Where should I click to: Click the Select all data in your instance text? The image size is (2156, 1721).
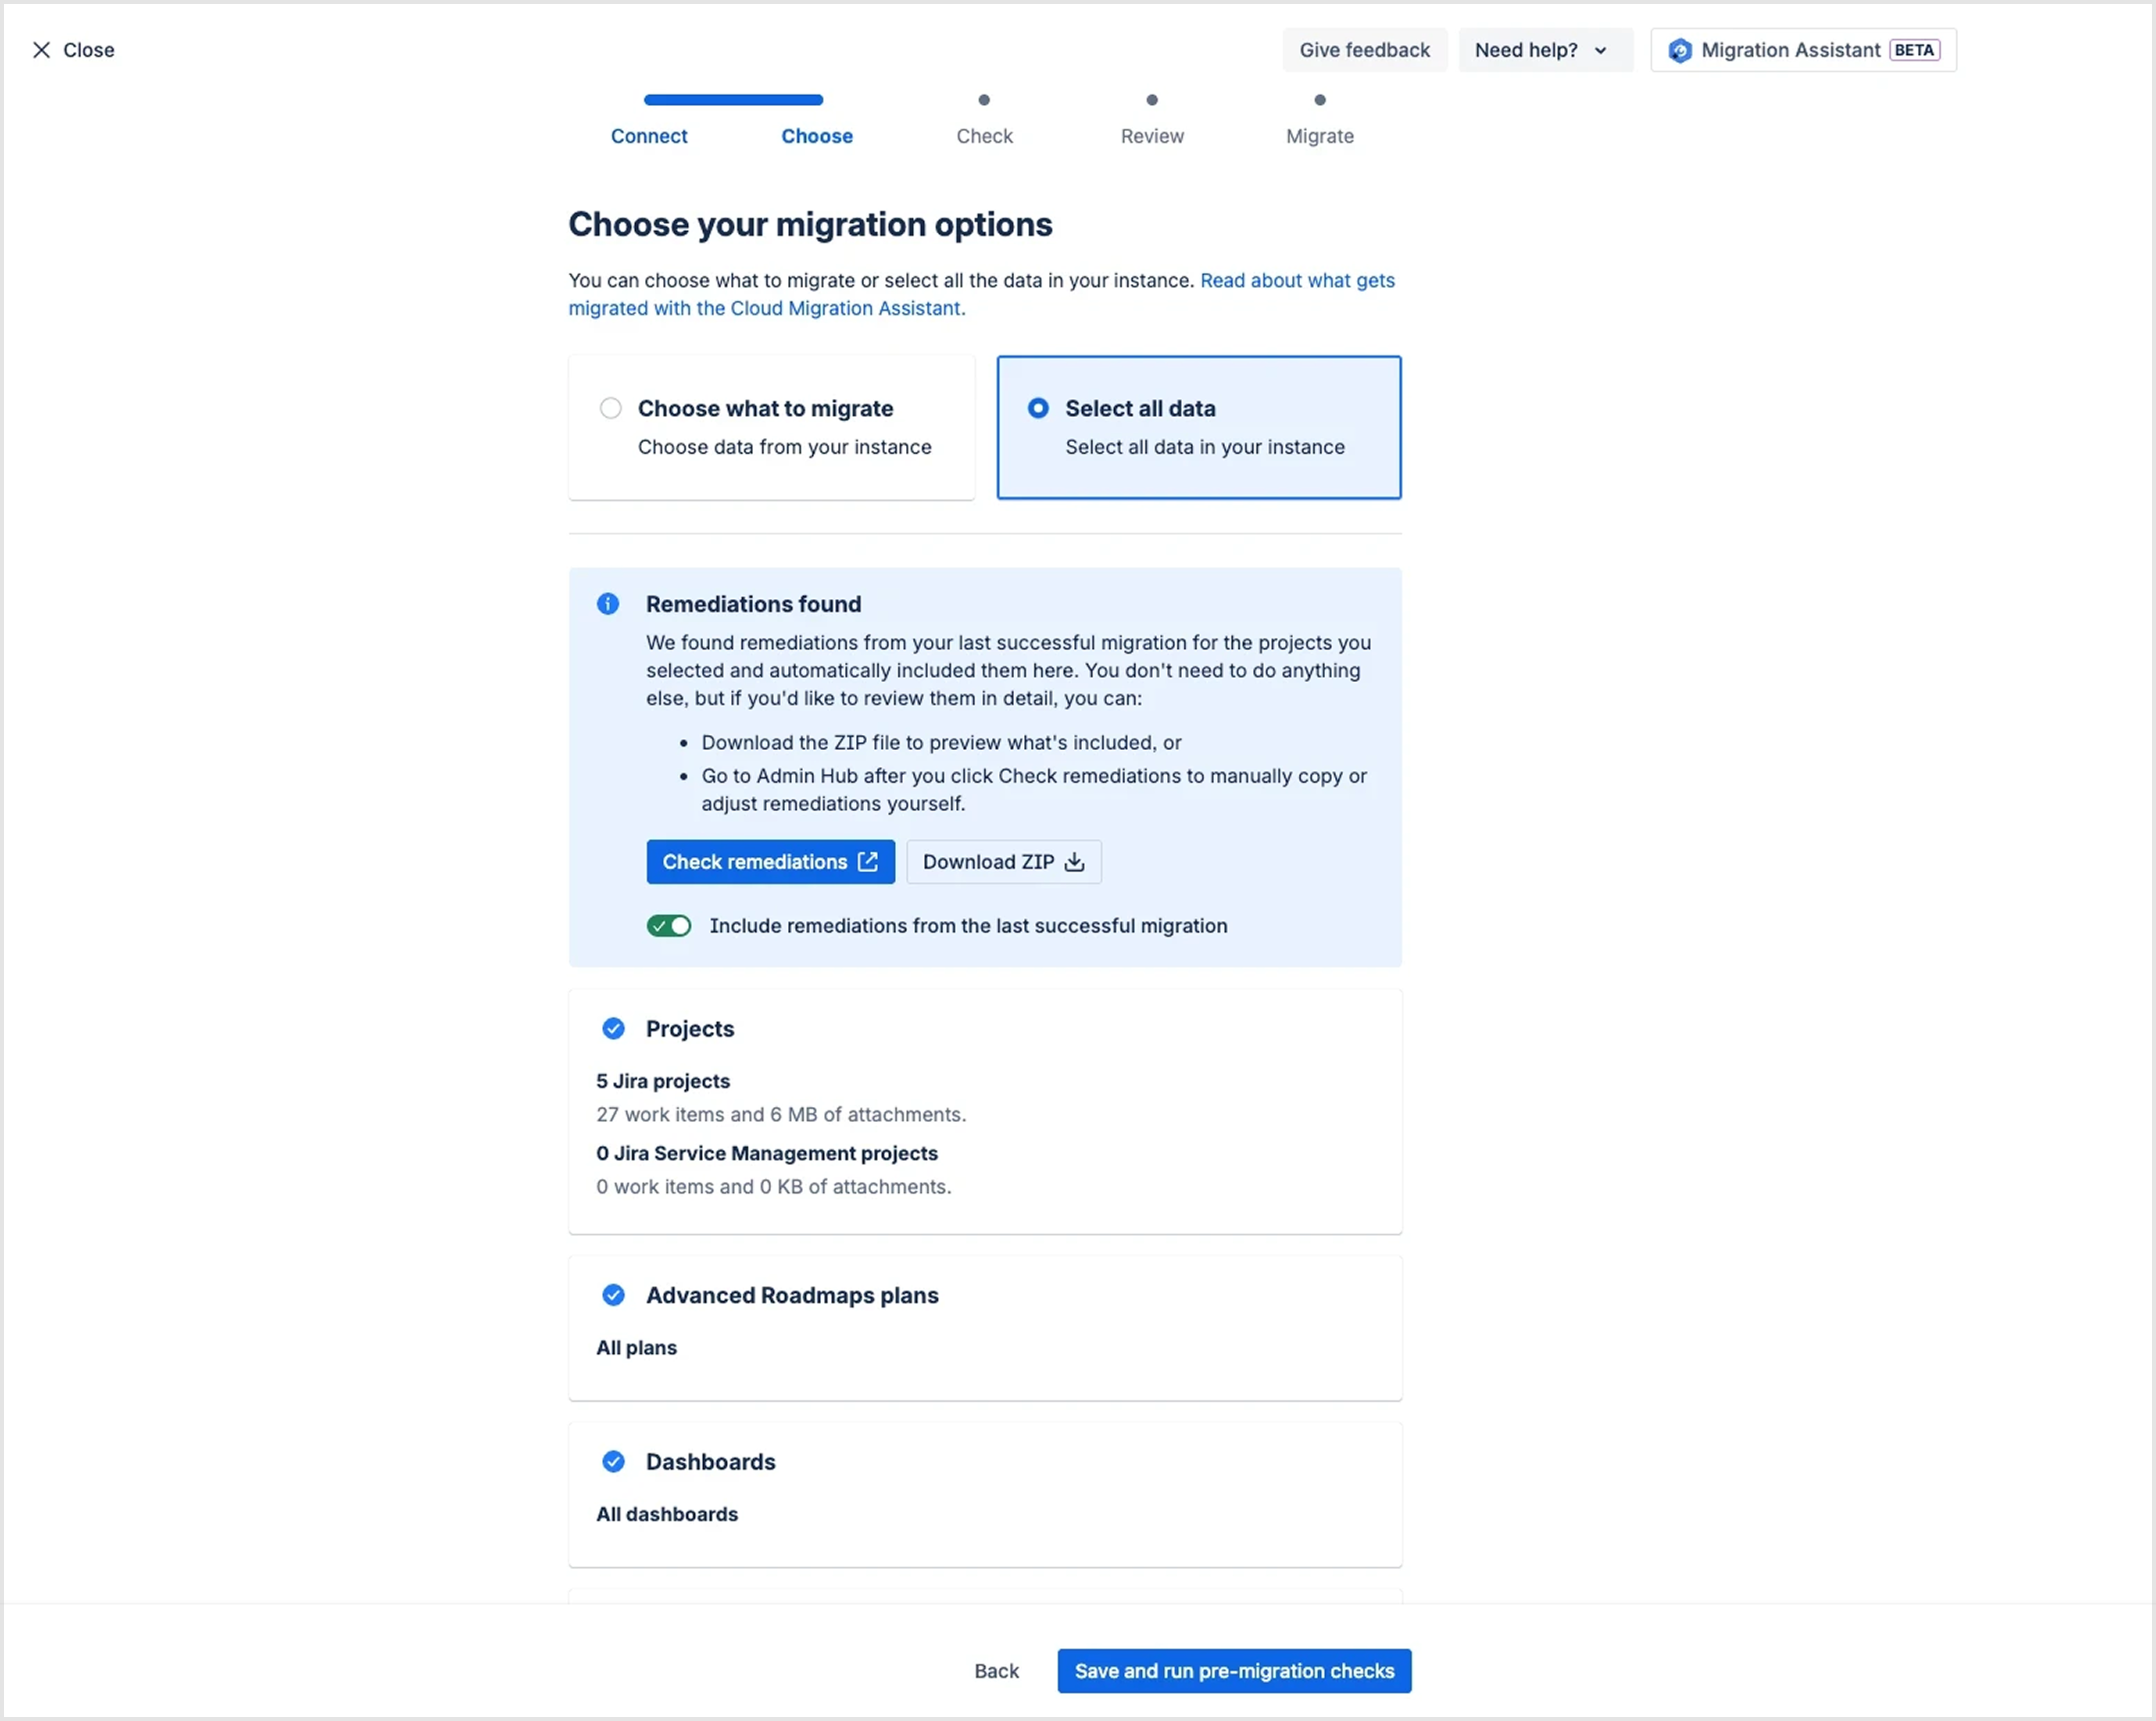[1205, 447]
